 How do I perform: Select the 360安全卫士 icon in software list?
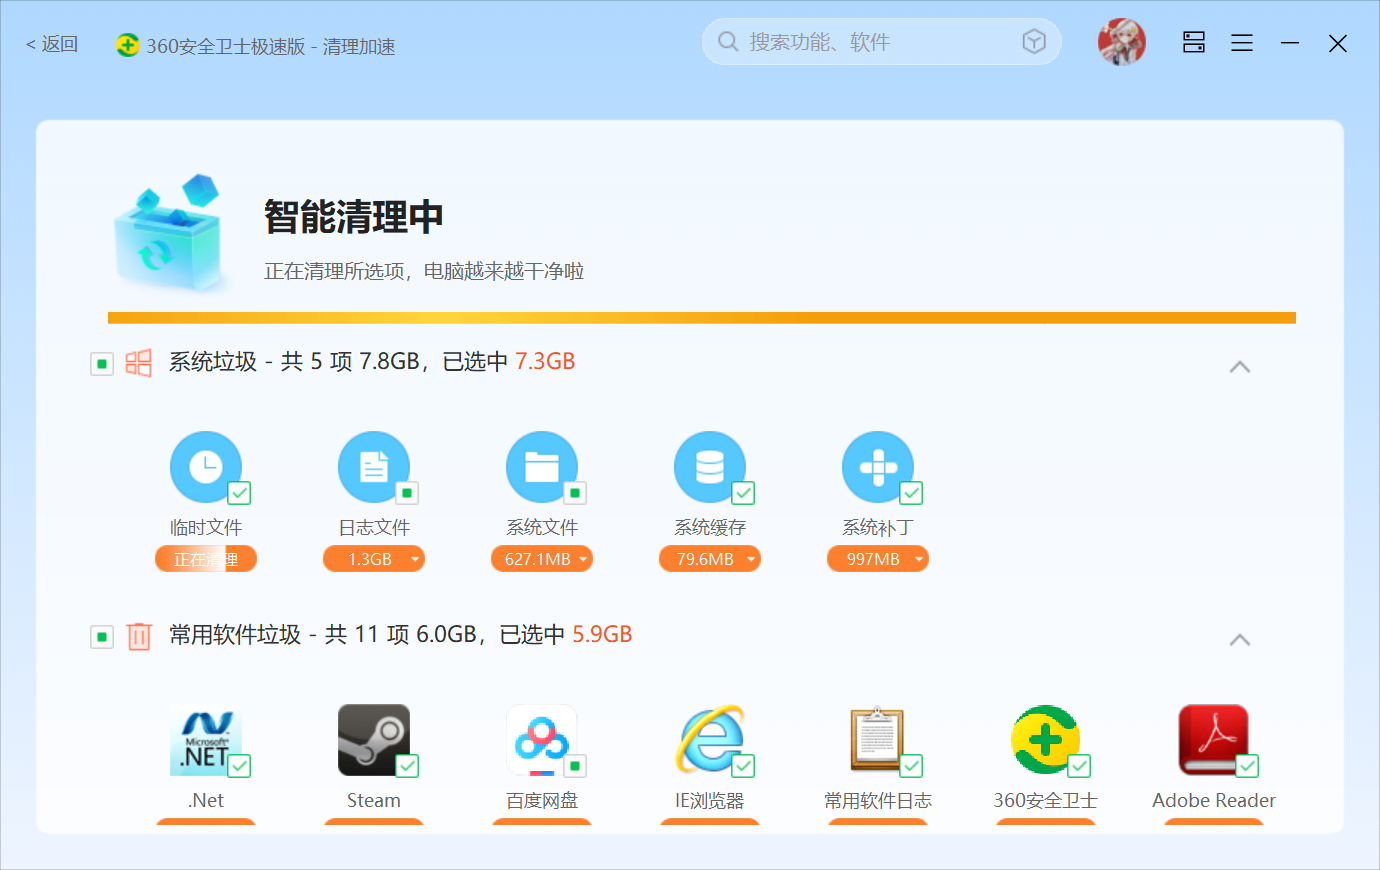(1046, 740)
